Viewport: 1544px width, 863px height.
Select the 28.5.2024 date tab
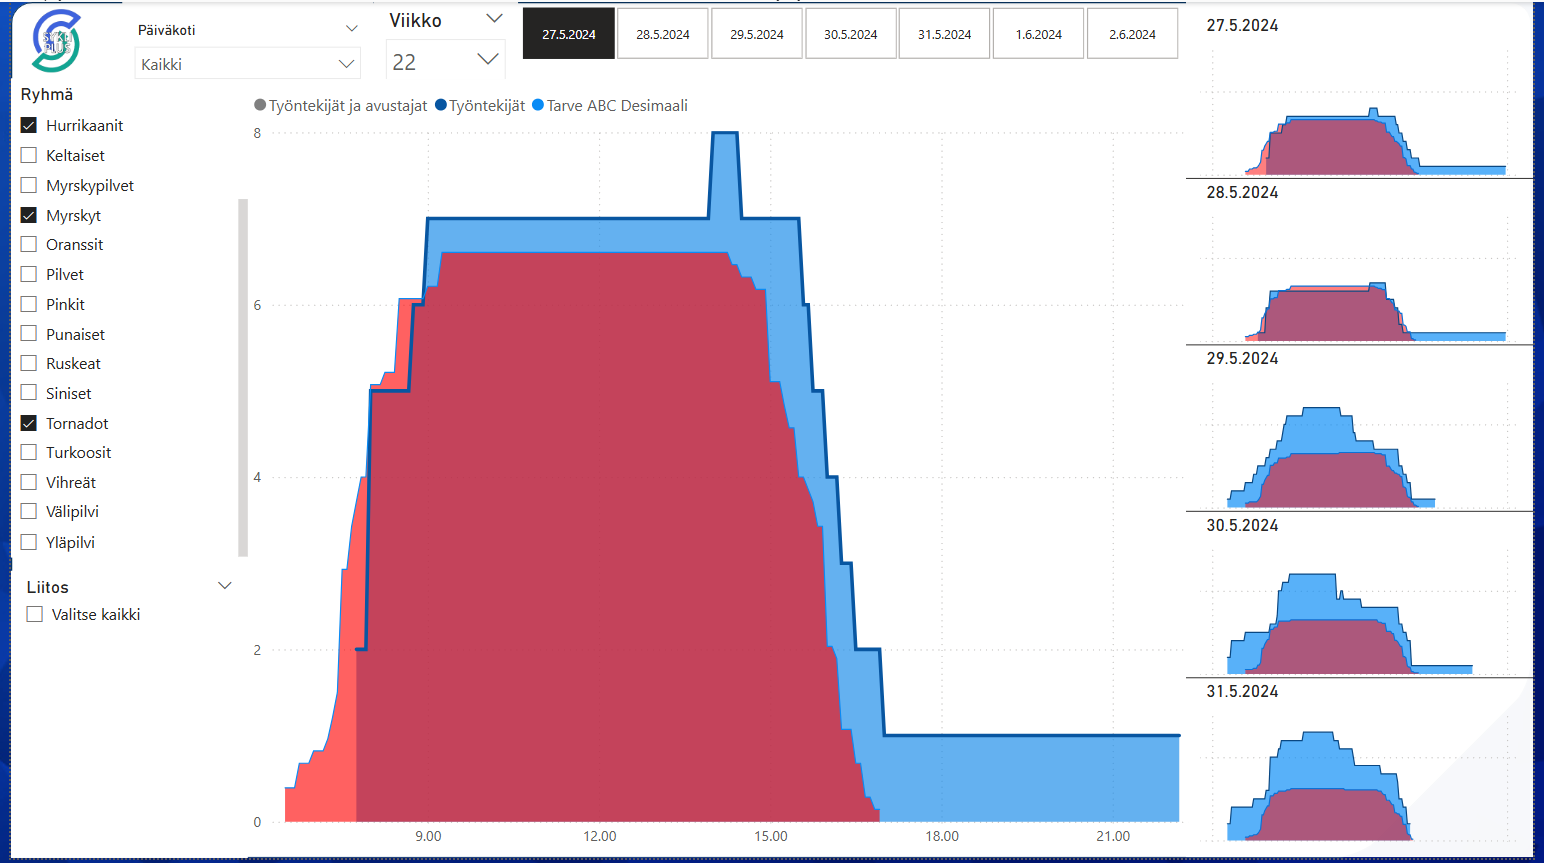pos(663,34)
